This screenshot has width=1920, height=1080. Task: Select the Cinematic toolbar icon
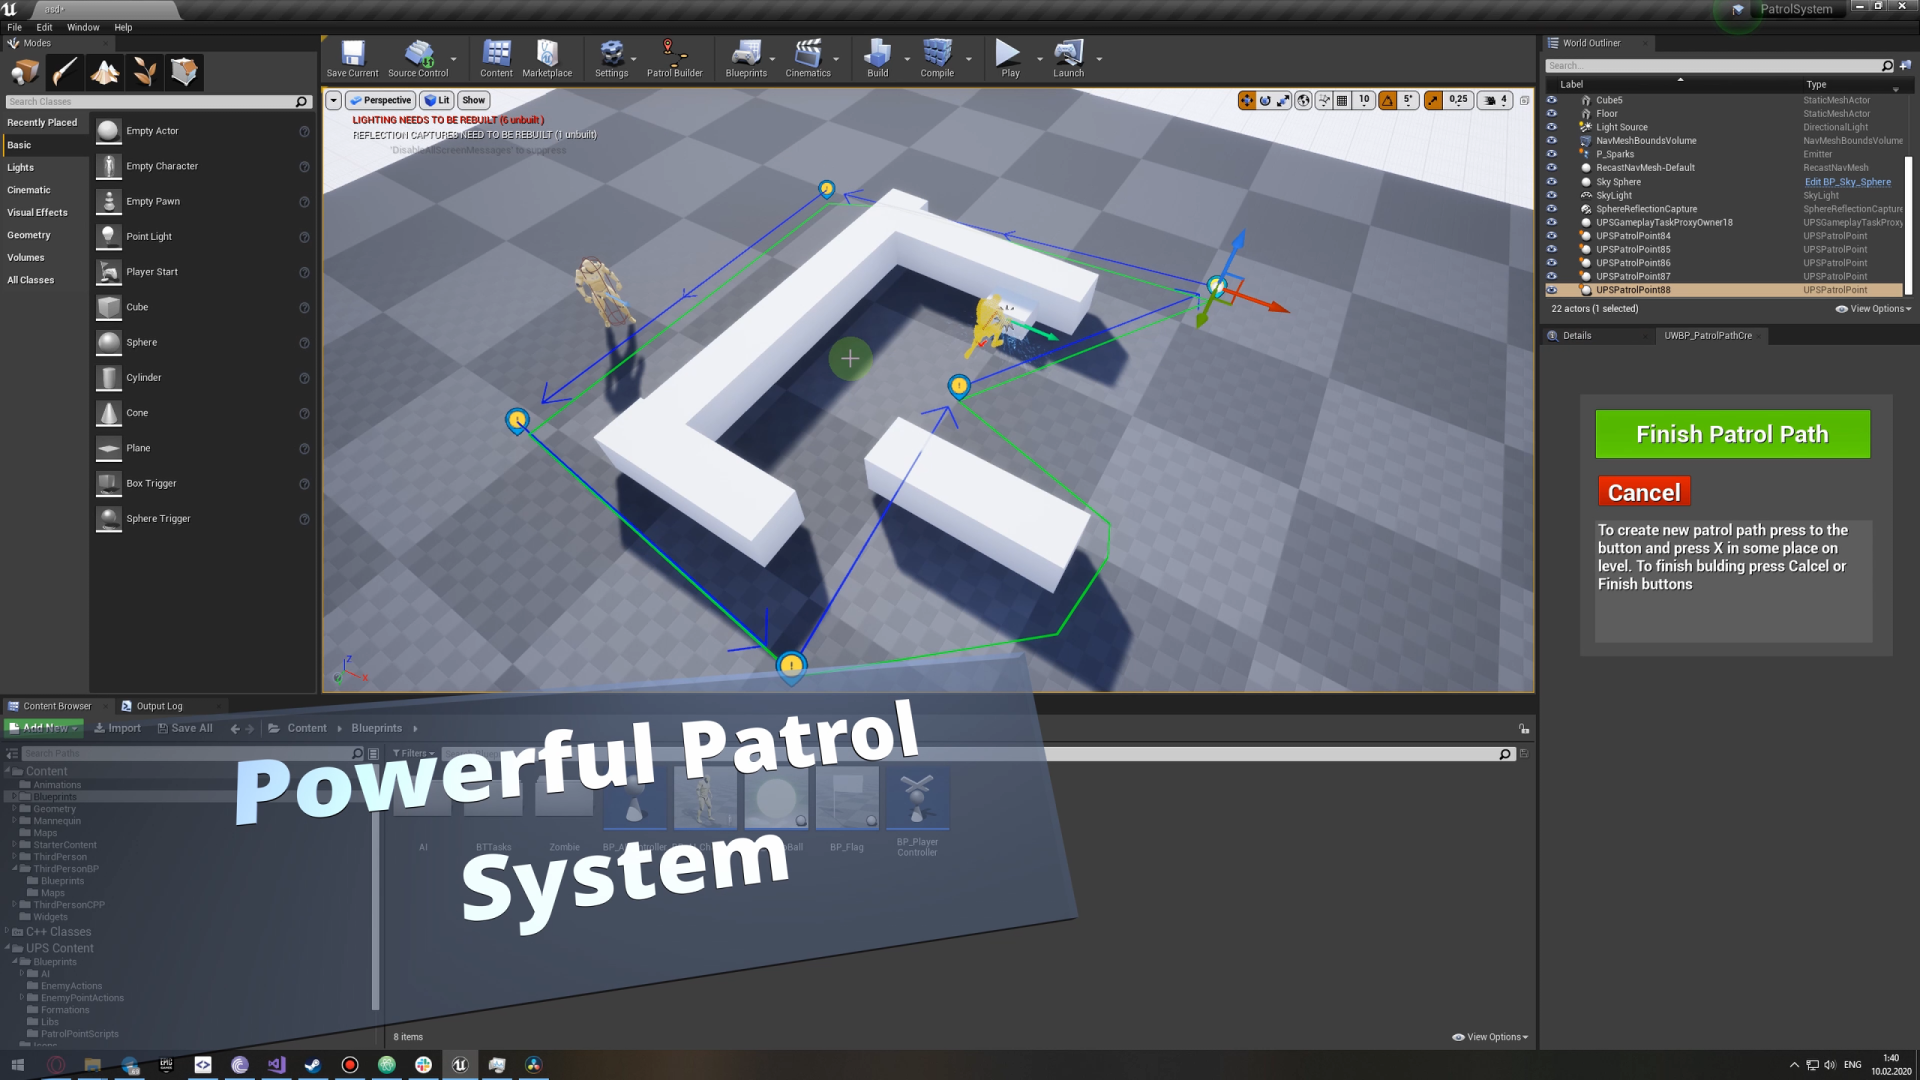coord(807,57)
